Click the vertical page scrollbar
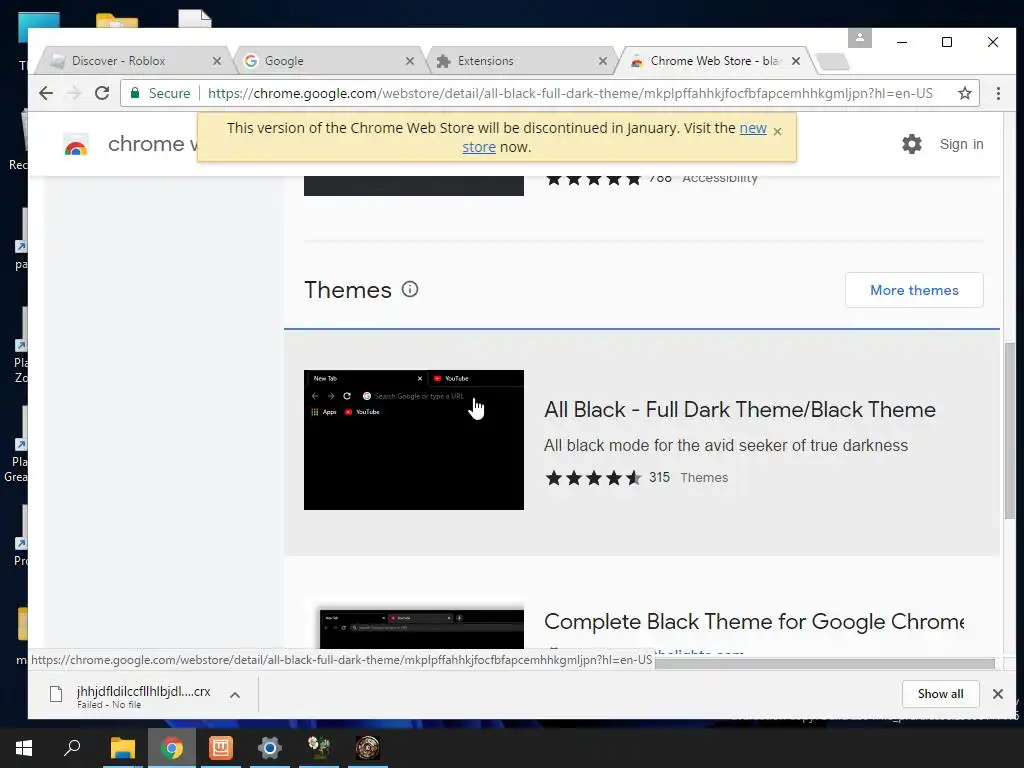The width and height of the screenshot is (1024, 768). [1010, 431]
